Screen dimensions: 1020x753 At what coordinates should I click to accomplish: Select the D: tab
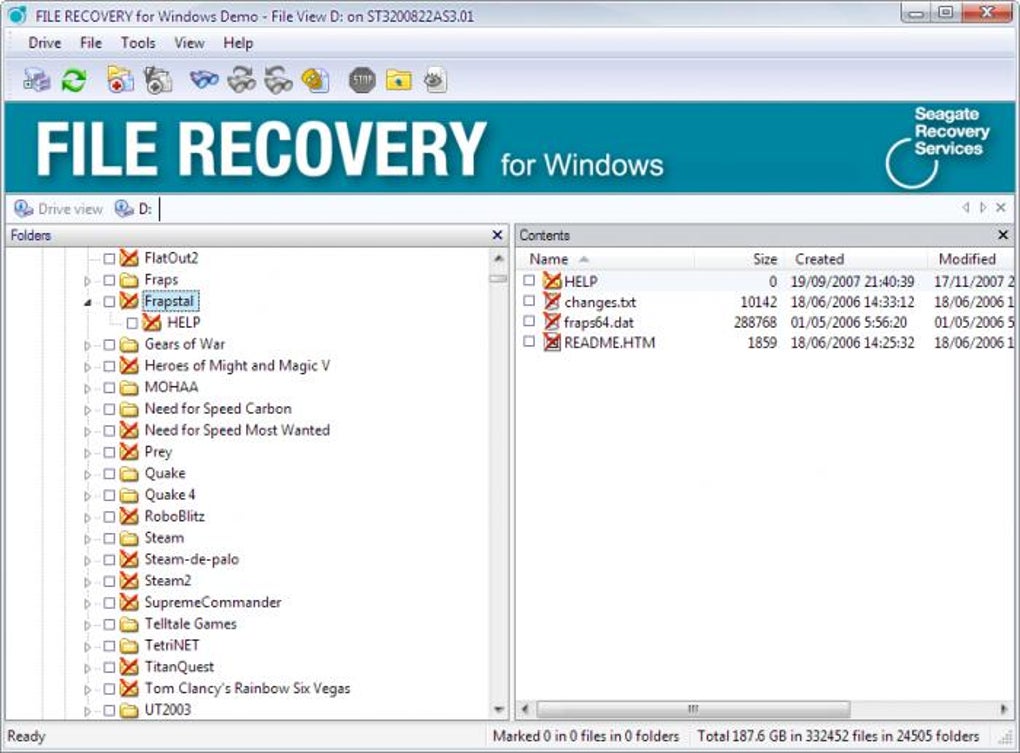coord(133,209)
